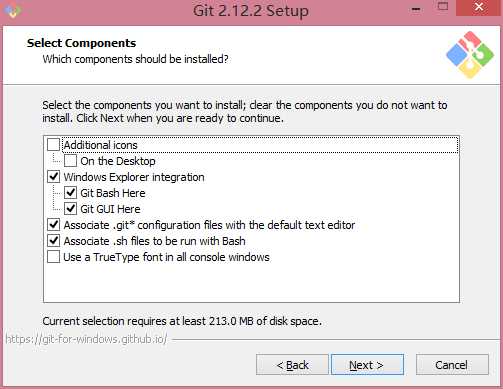Click the Git setup title bar icon
This screenshot has width=503, height=389.
[x=13, y=11]
